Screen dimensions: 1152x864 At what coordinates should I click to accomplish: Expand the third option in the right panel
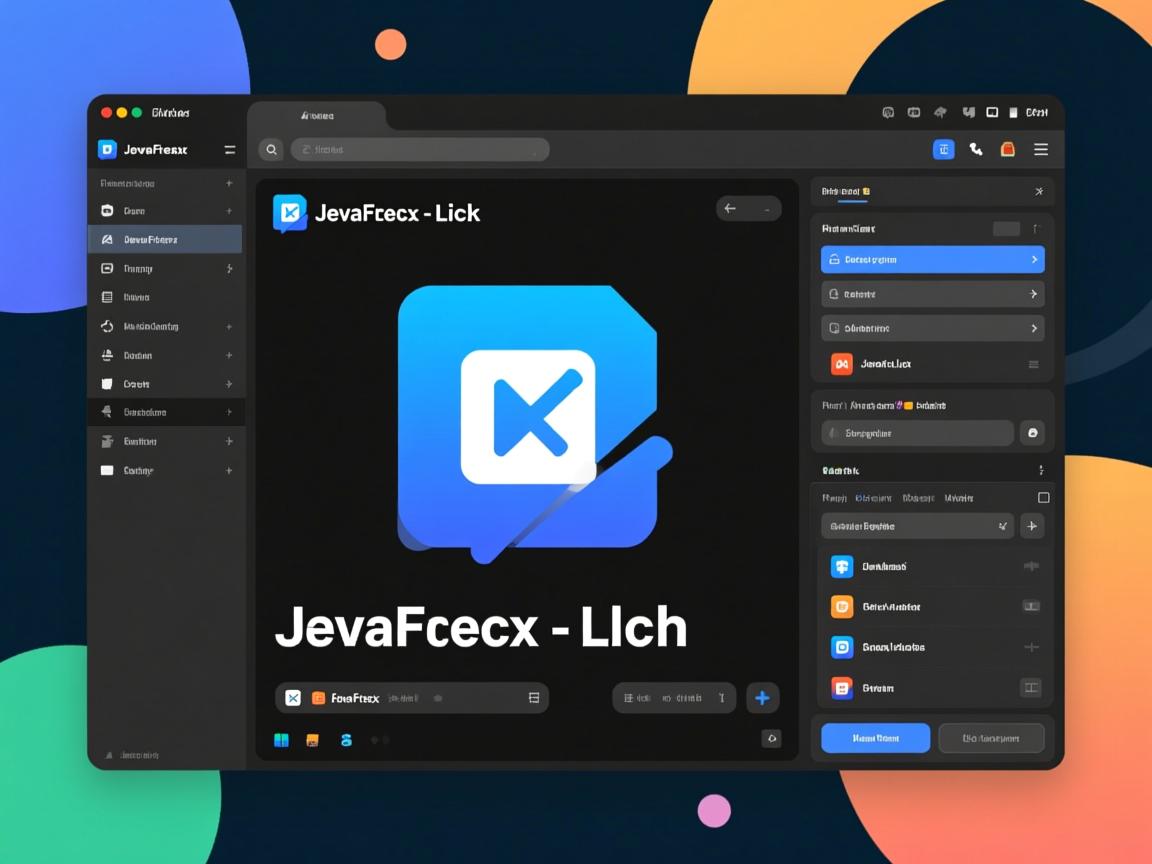click(x=1036, y=327)
